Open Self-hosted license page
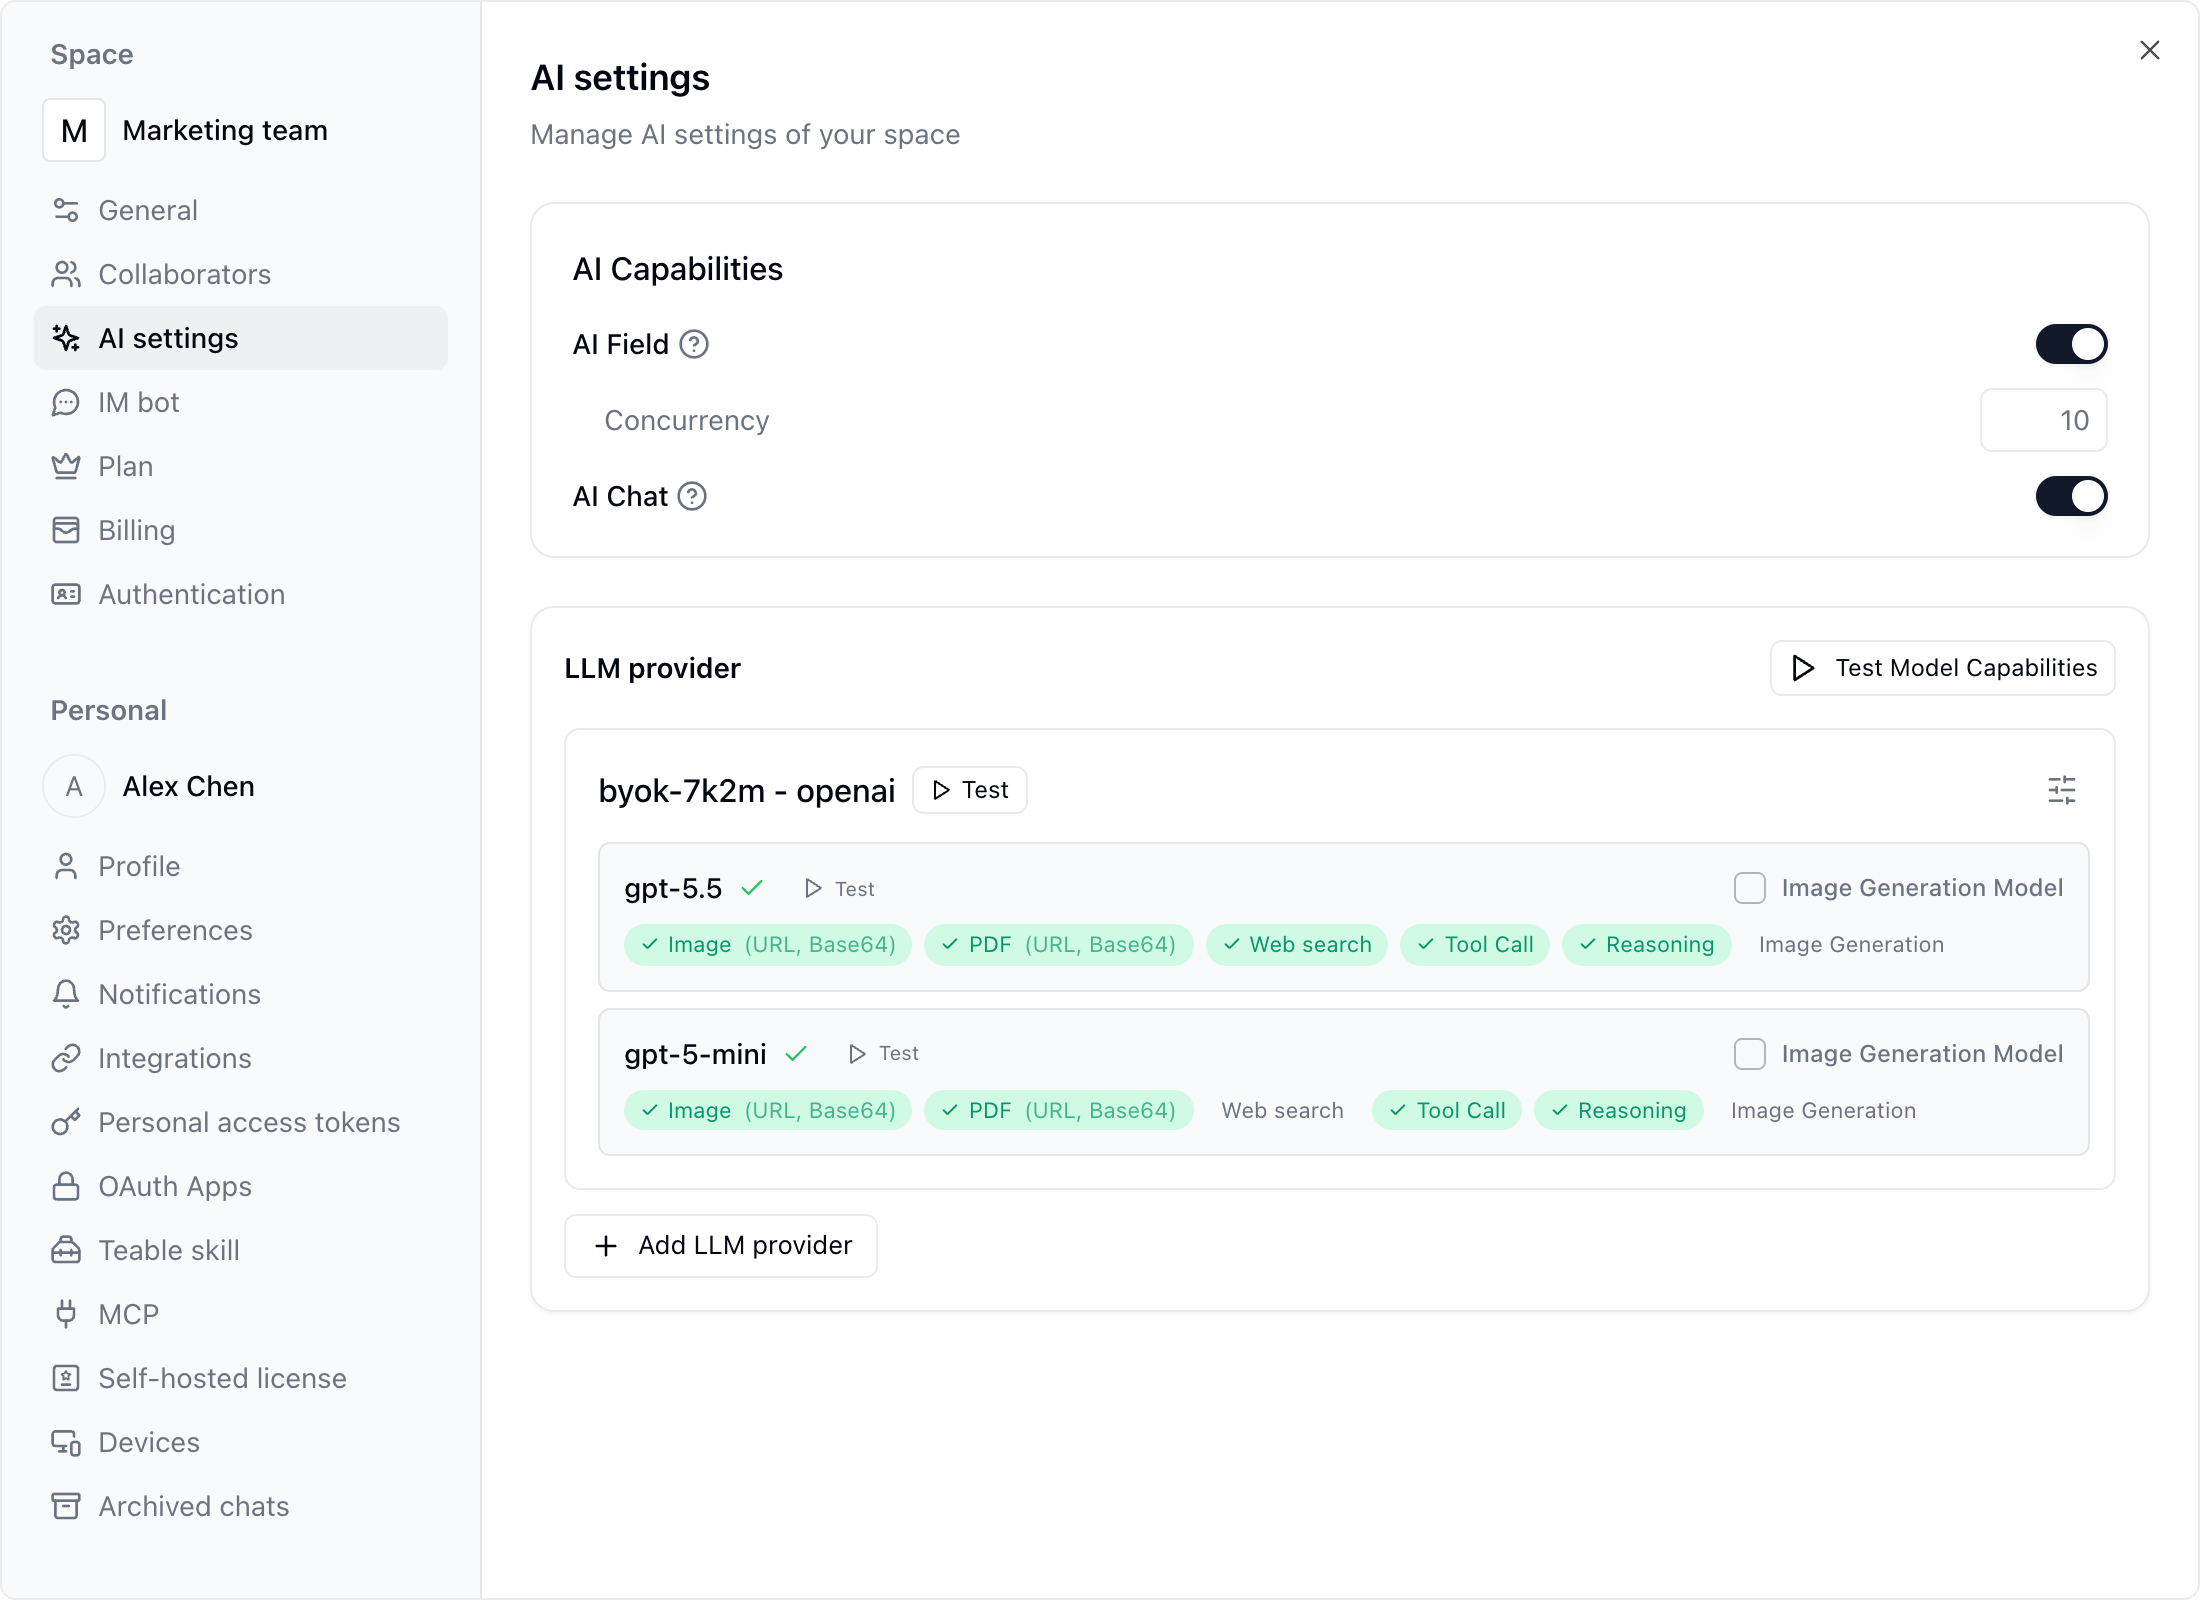2200x1600 pixels. coord(240,1378)
